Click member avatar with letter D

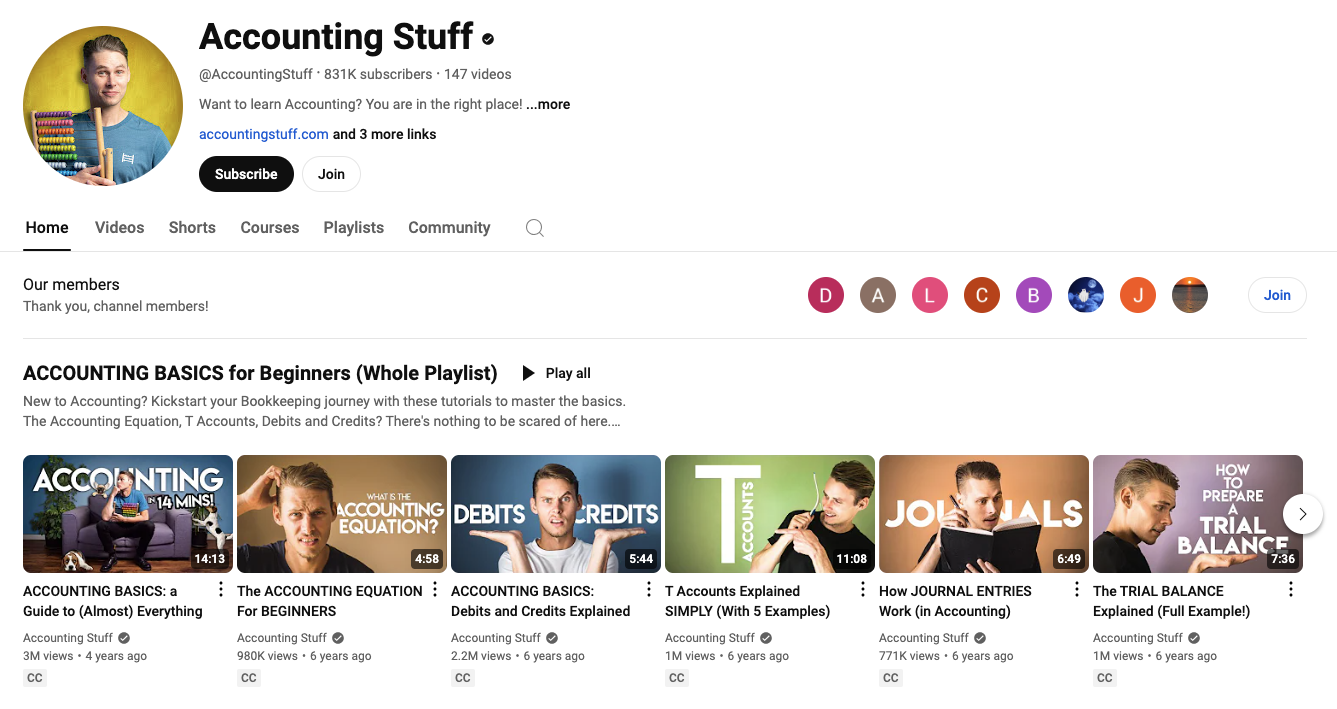826,295
